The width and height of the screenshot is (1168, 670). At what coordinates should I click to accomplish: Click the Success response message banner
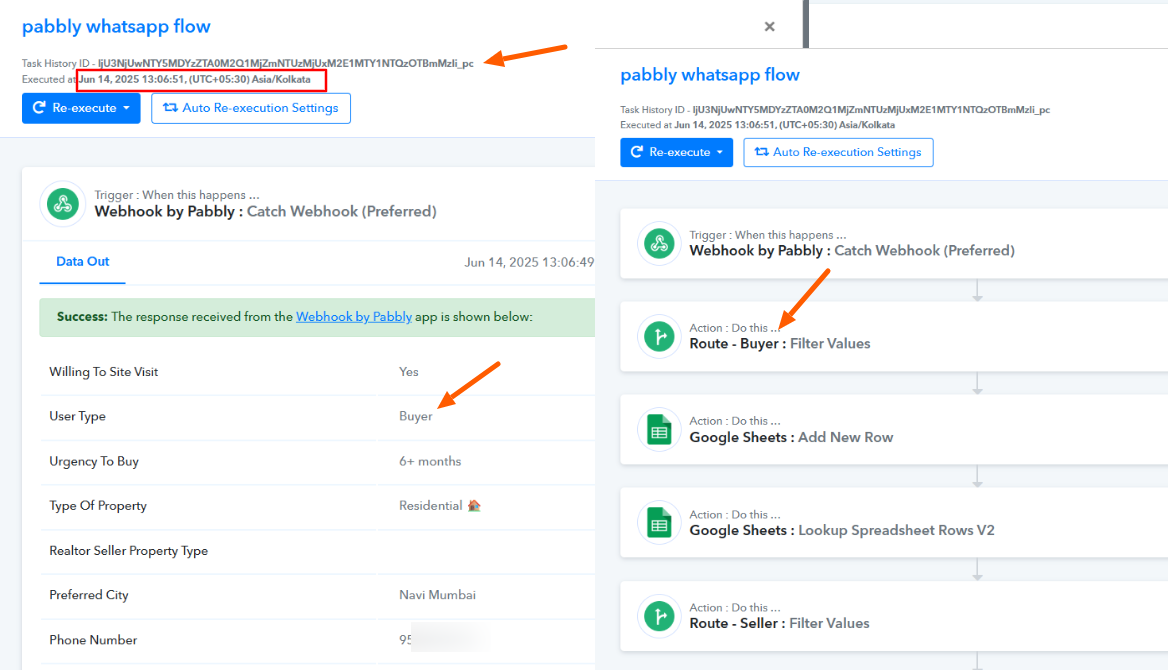tap(317, 317)
